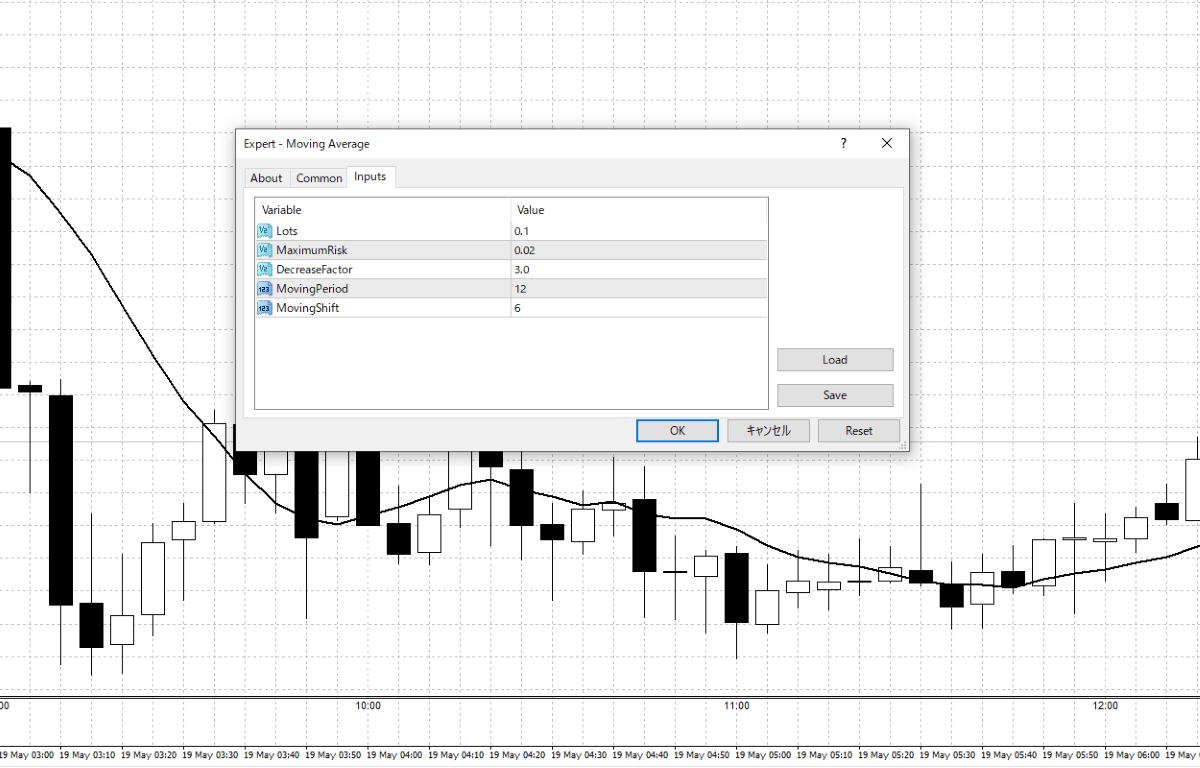Screen dimensions: 1200x768
Task: Click the 123 integer icon beside MovingPeriod
Action: 264,288
